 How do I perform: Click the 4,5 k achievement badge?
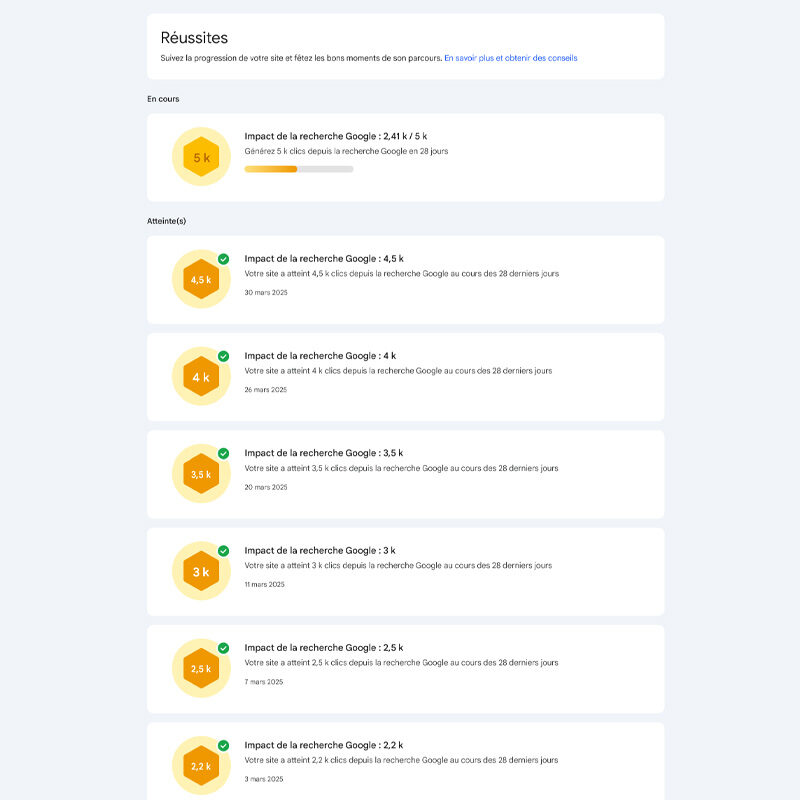[x=201, y=279]
